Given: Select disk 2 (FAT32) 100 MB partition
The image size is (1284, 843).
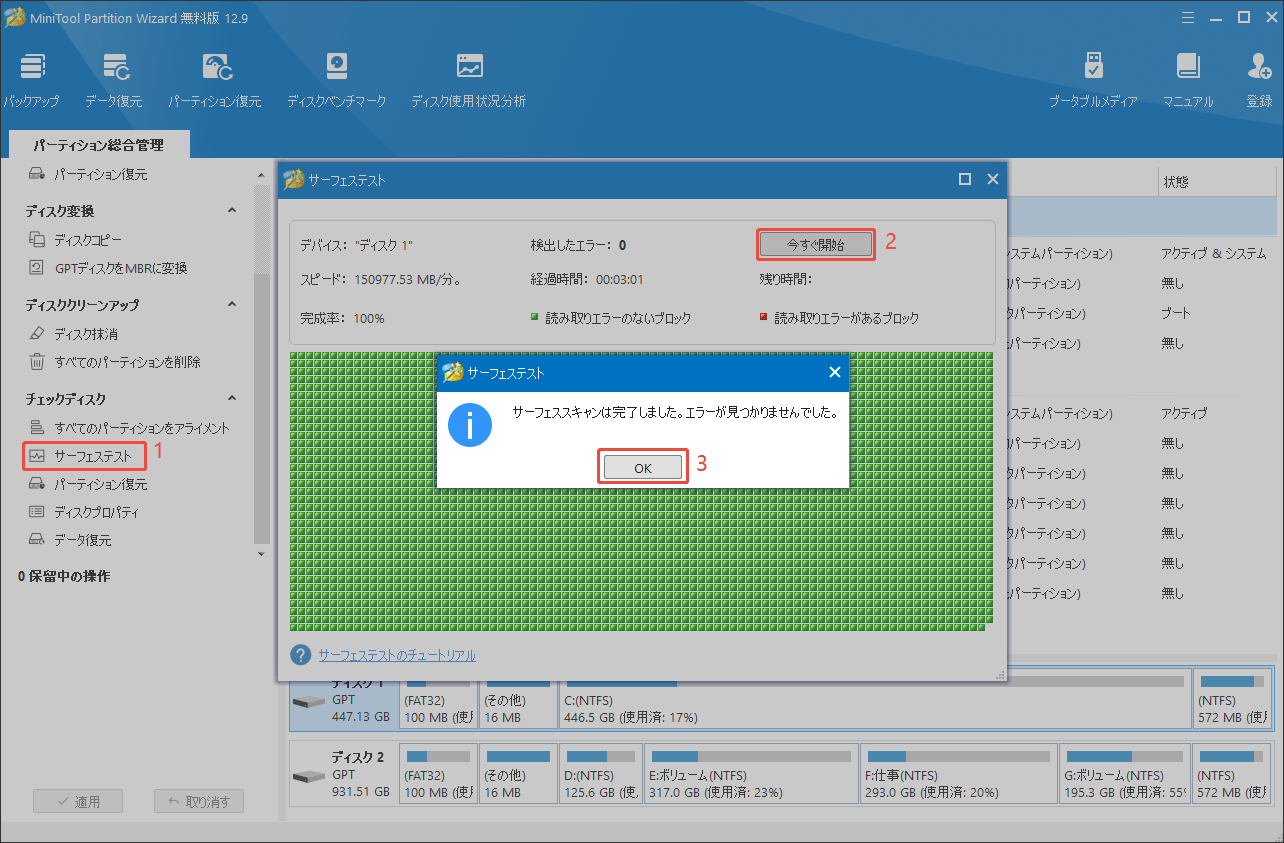Looking at the screenshot, I should (x=437, y=772).
